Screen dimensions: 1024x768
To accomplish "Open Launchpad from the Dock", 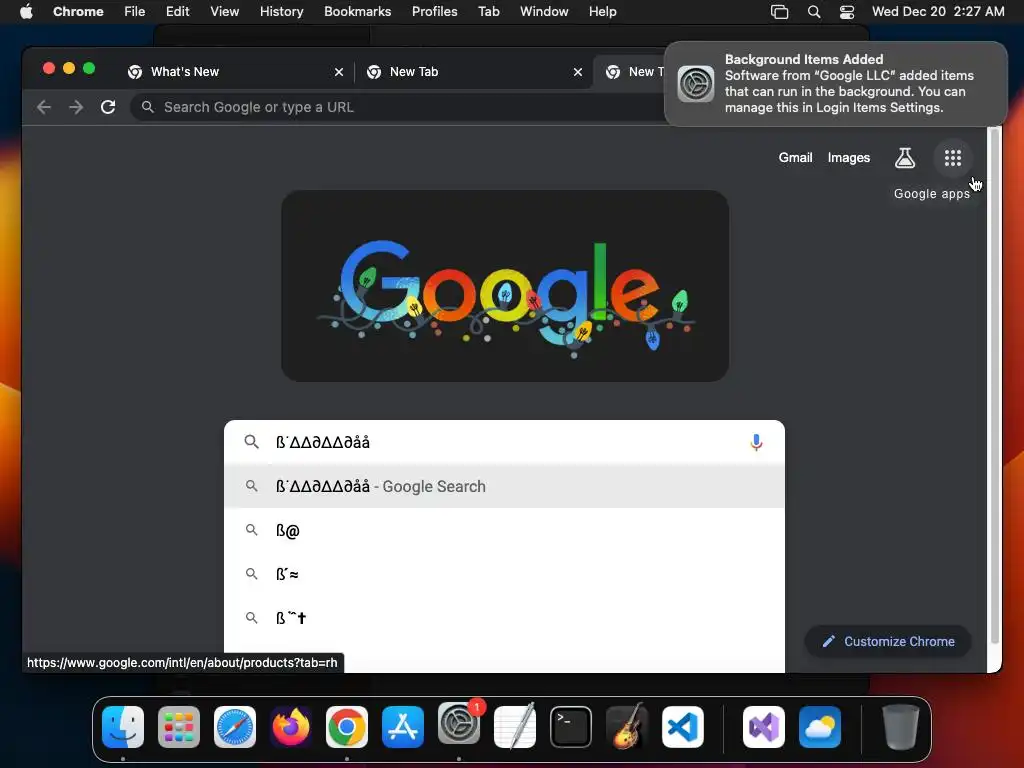I will [179, 727].
